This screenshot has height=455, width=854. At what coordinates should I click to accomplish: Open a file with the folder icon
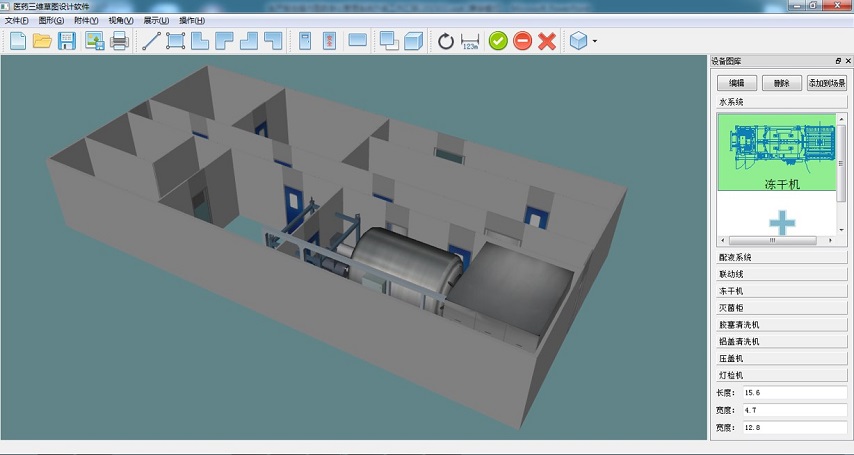click(42, 41)
